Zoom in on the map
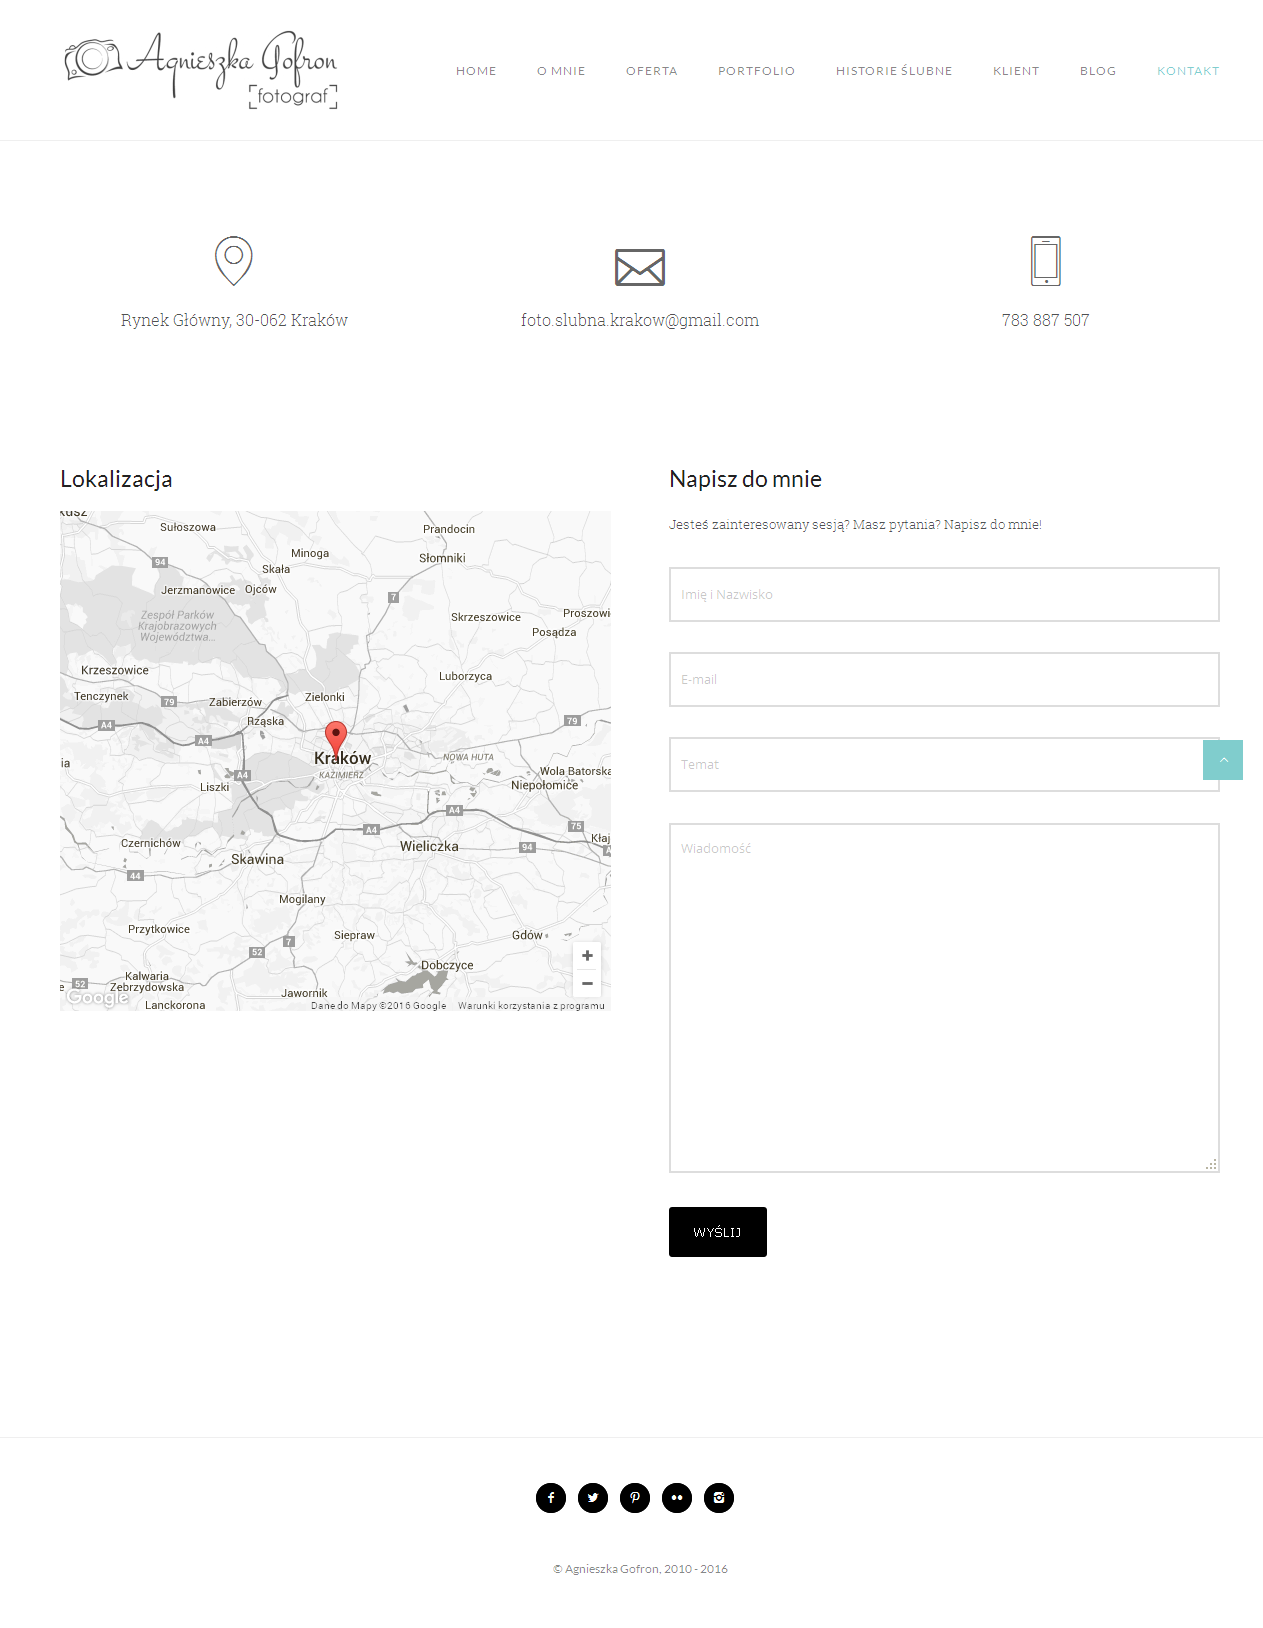Image resolution: width=1263 pixels, height=1628 pixels. pos(587,956)
